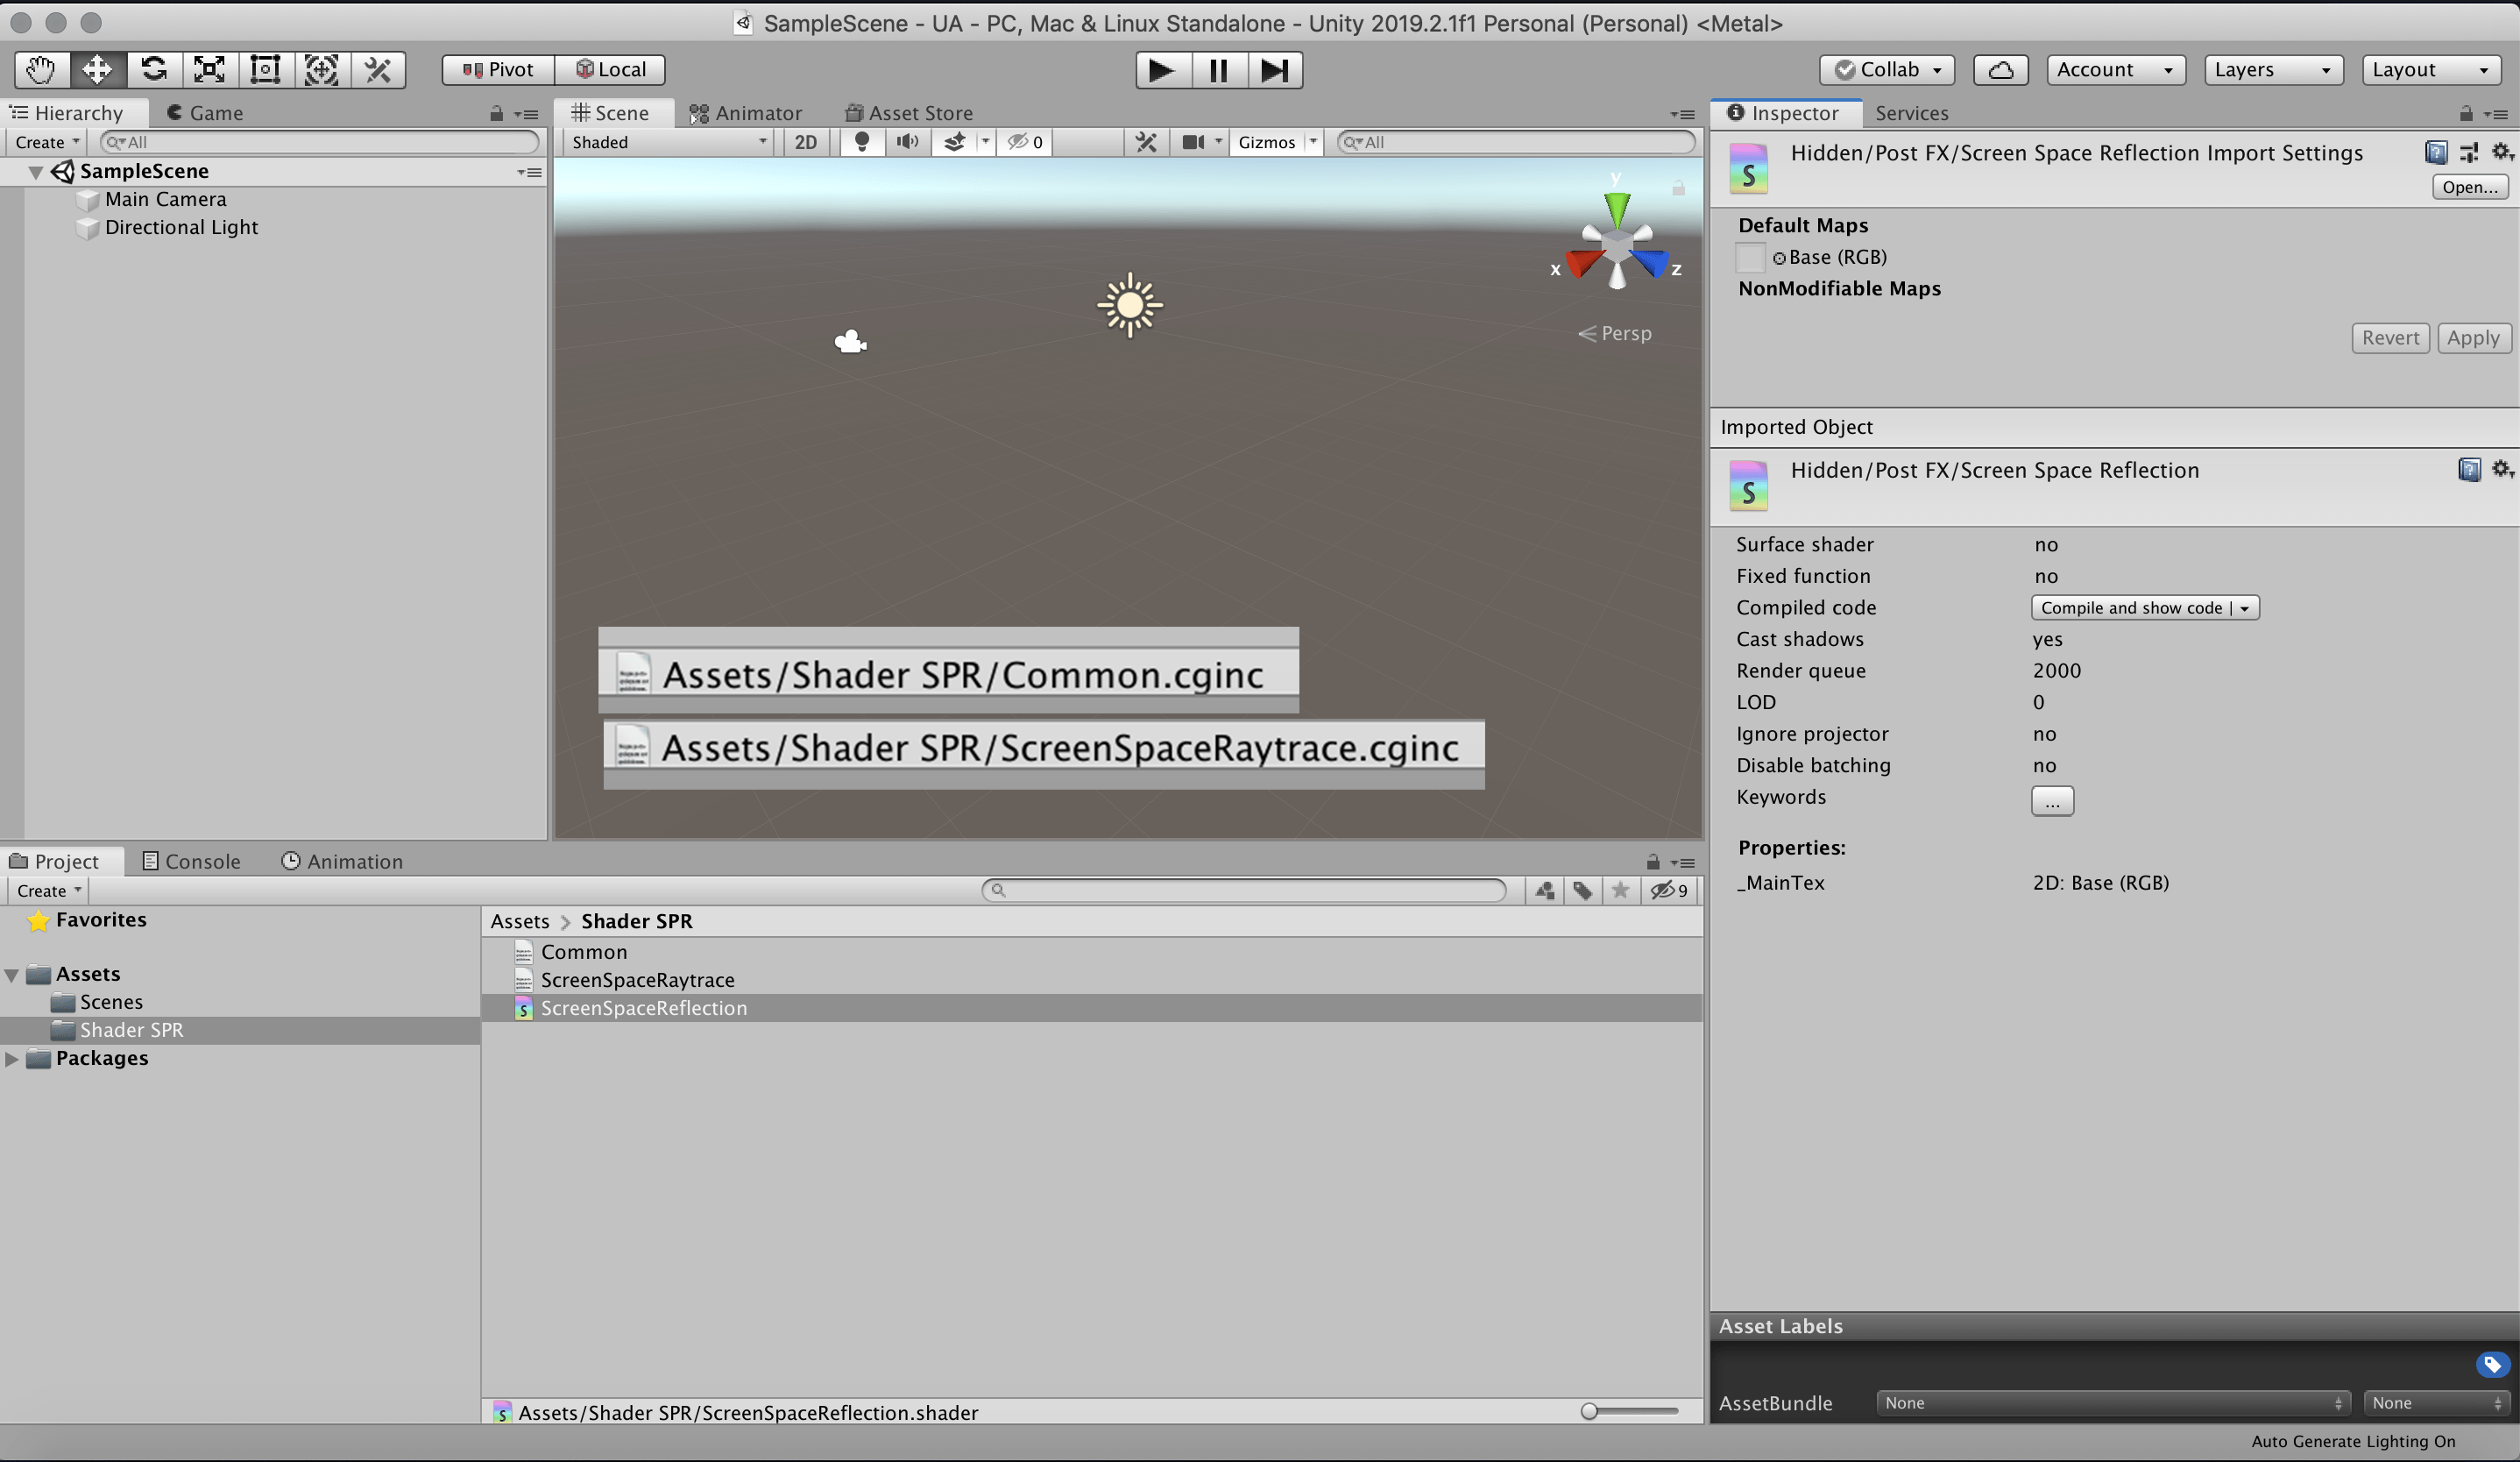
Task: Step one frame forward
Action: click(x=1275, y=70)
